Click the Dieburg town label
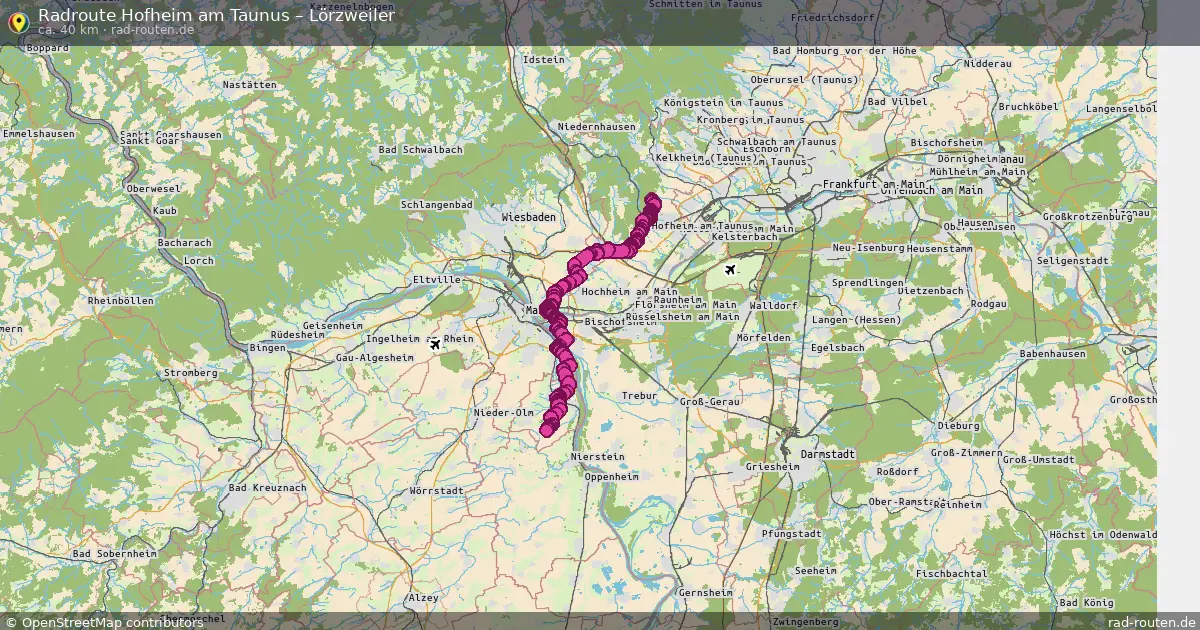This screenshot has width=1200, height=630. 958,425
